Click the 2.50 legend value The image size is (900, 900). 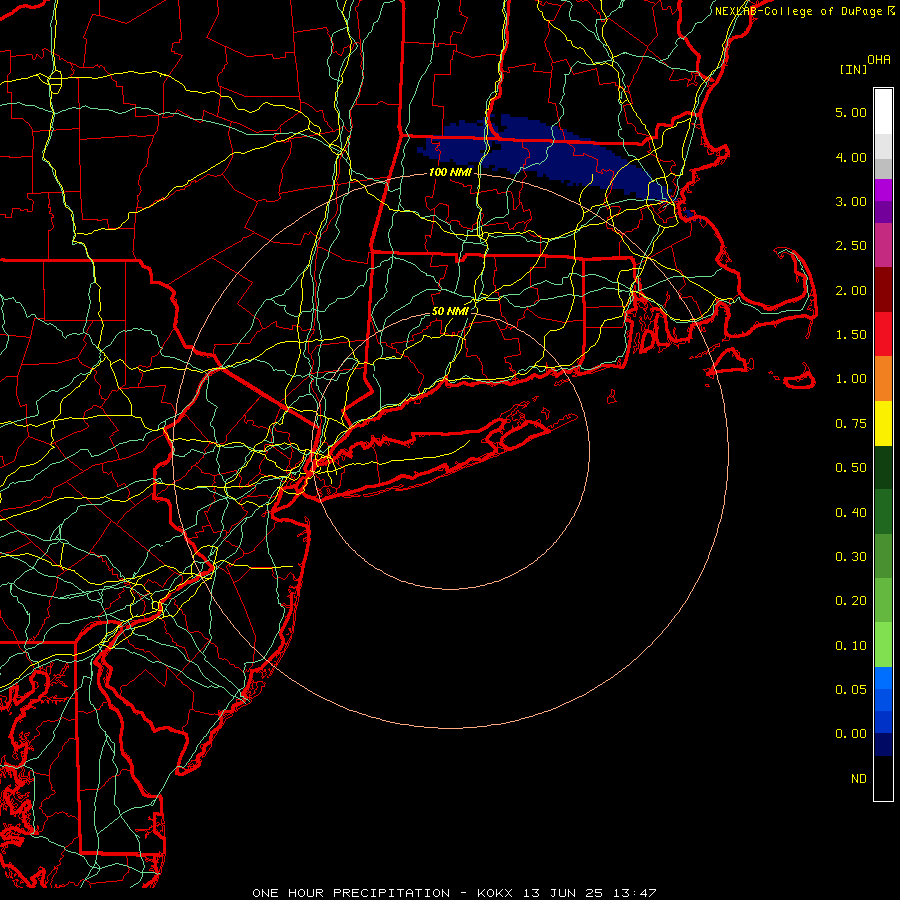click(x=851, y=246)
